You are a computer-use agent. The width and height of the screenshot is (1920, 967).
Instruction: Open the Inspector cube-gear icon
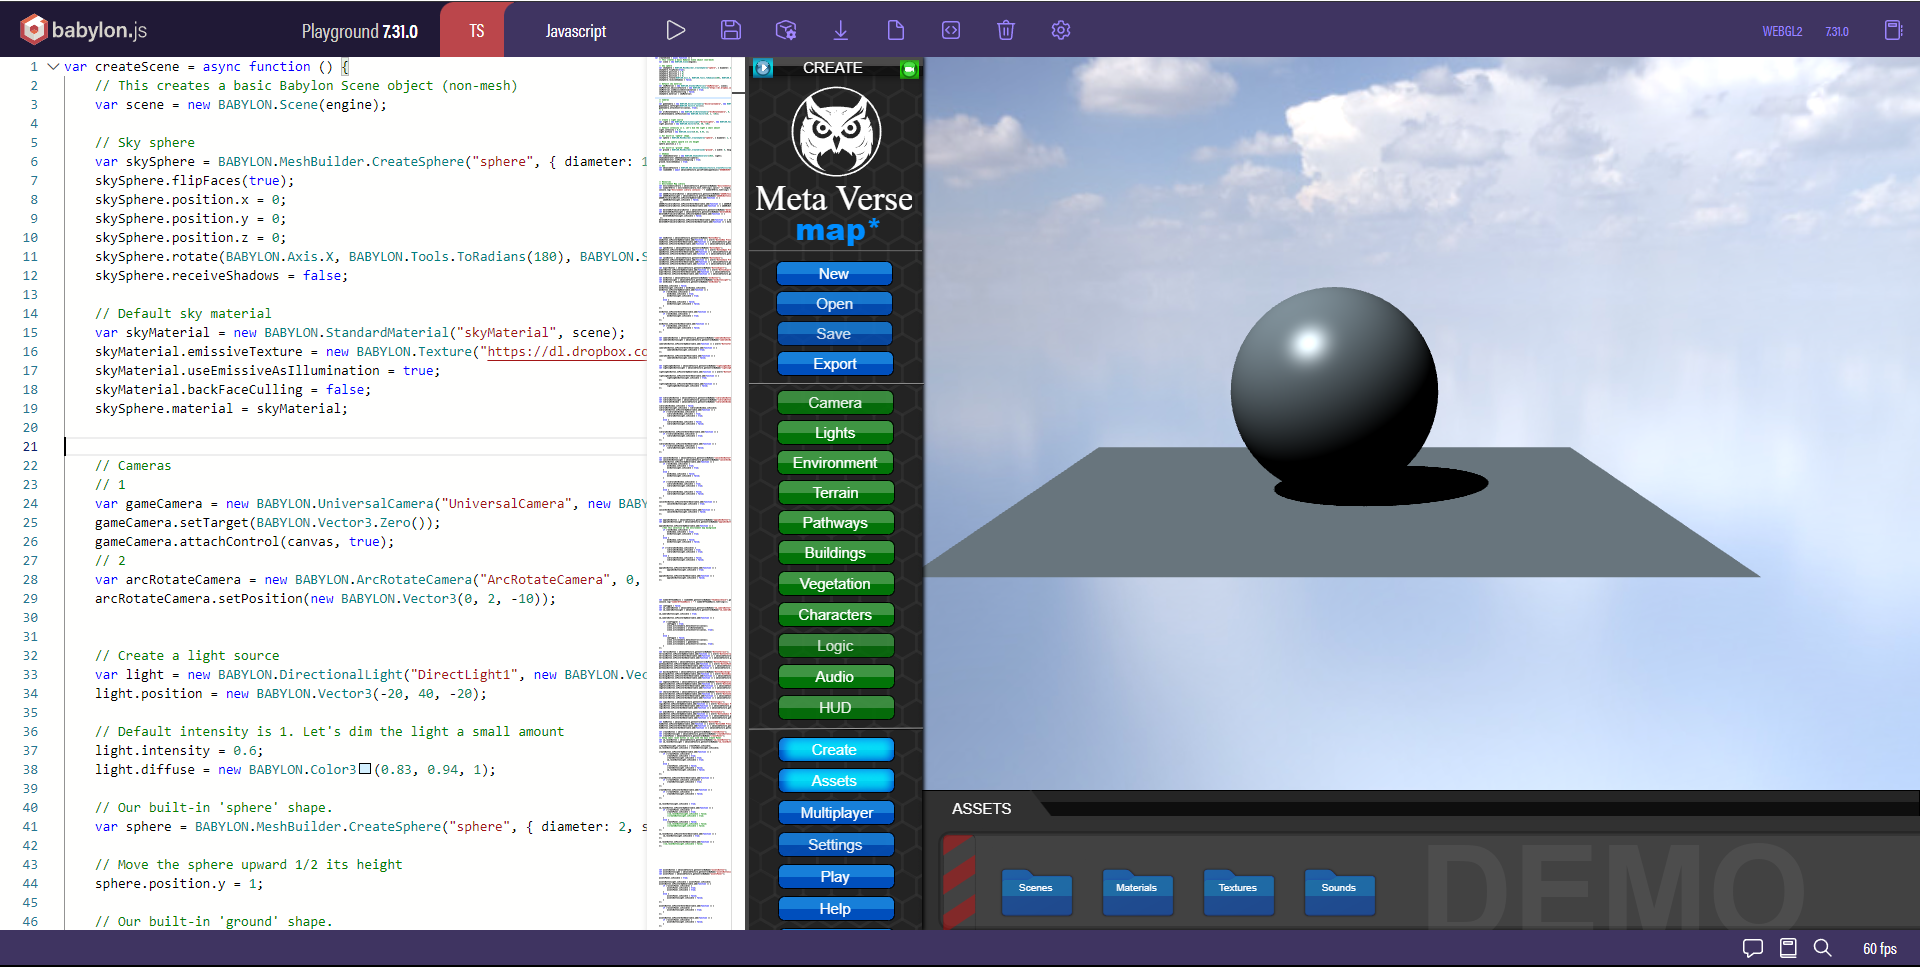(786, 30)
